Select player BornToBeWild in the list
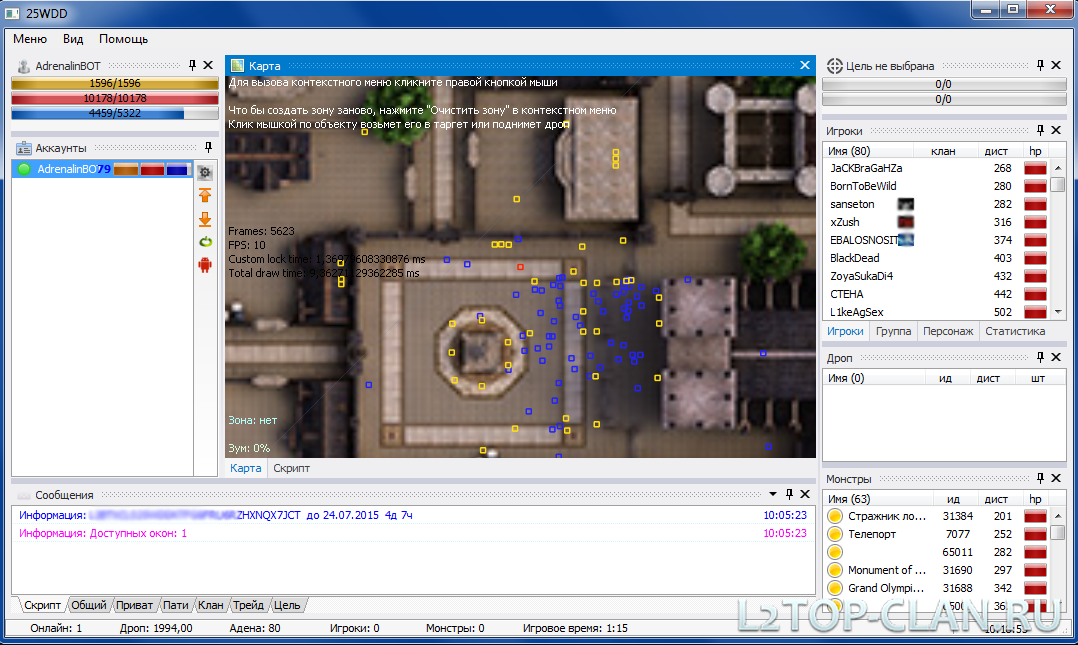This screenshot has width=1078, height=645. coord(936,186)
